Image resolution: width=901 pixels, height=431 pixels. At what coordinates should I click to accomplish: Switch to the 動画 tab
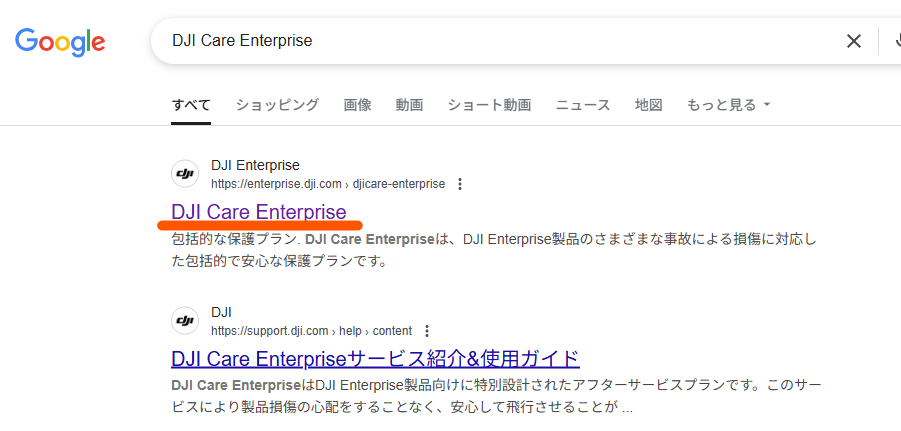[x=409, y=105]
